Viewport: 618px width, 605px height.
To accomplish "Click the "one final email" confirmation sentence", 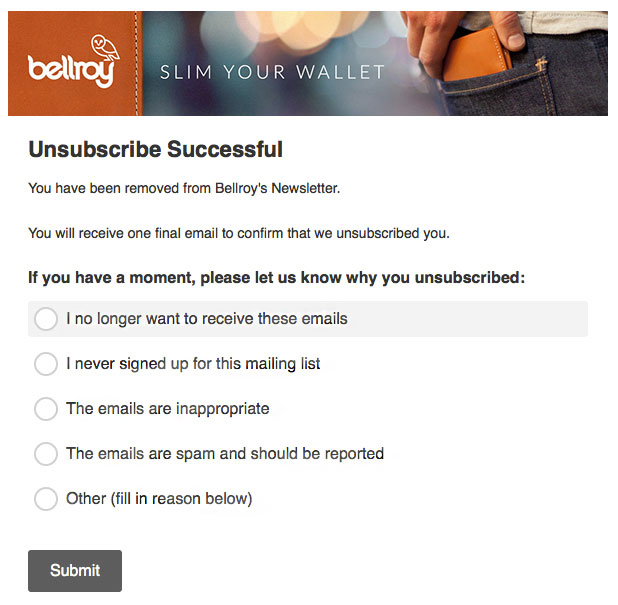I will click(x=239, y=234).
